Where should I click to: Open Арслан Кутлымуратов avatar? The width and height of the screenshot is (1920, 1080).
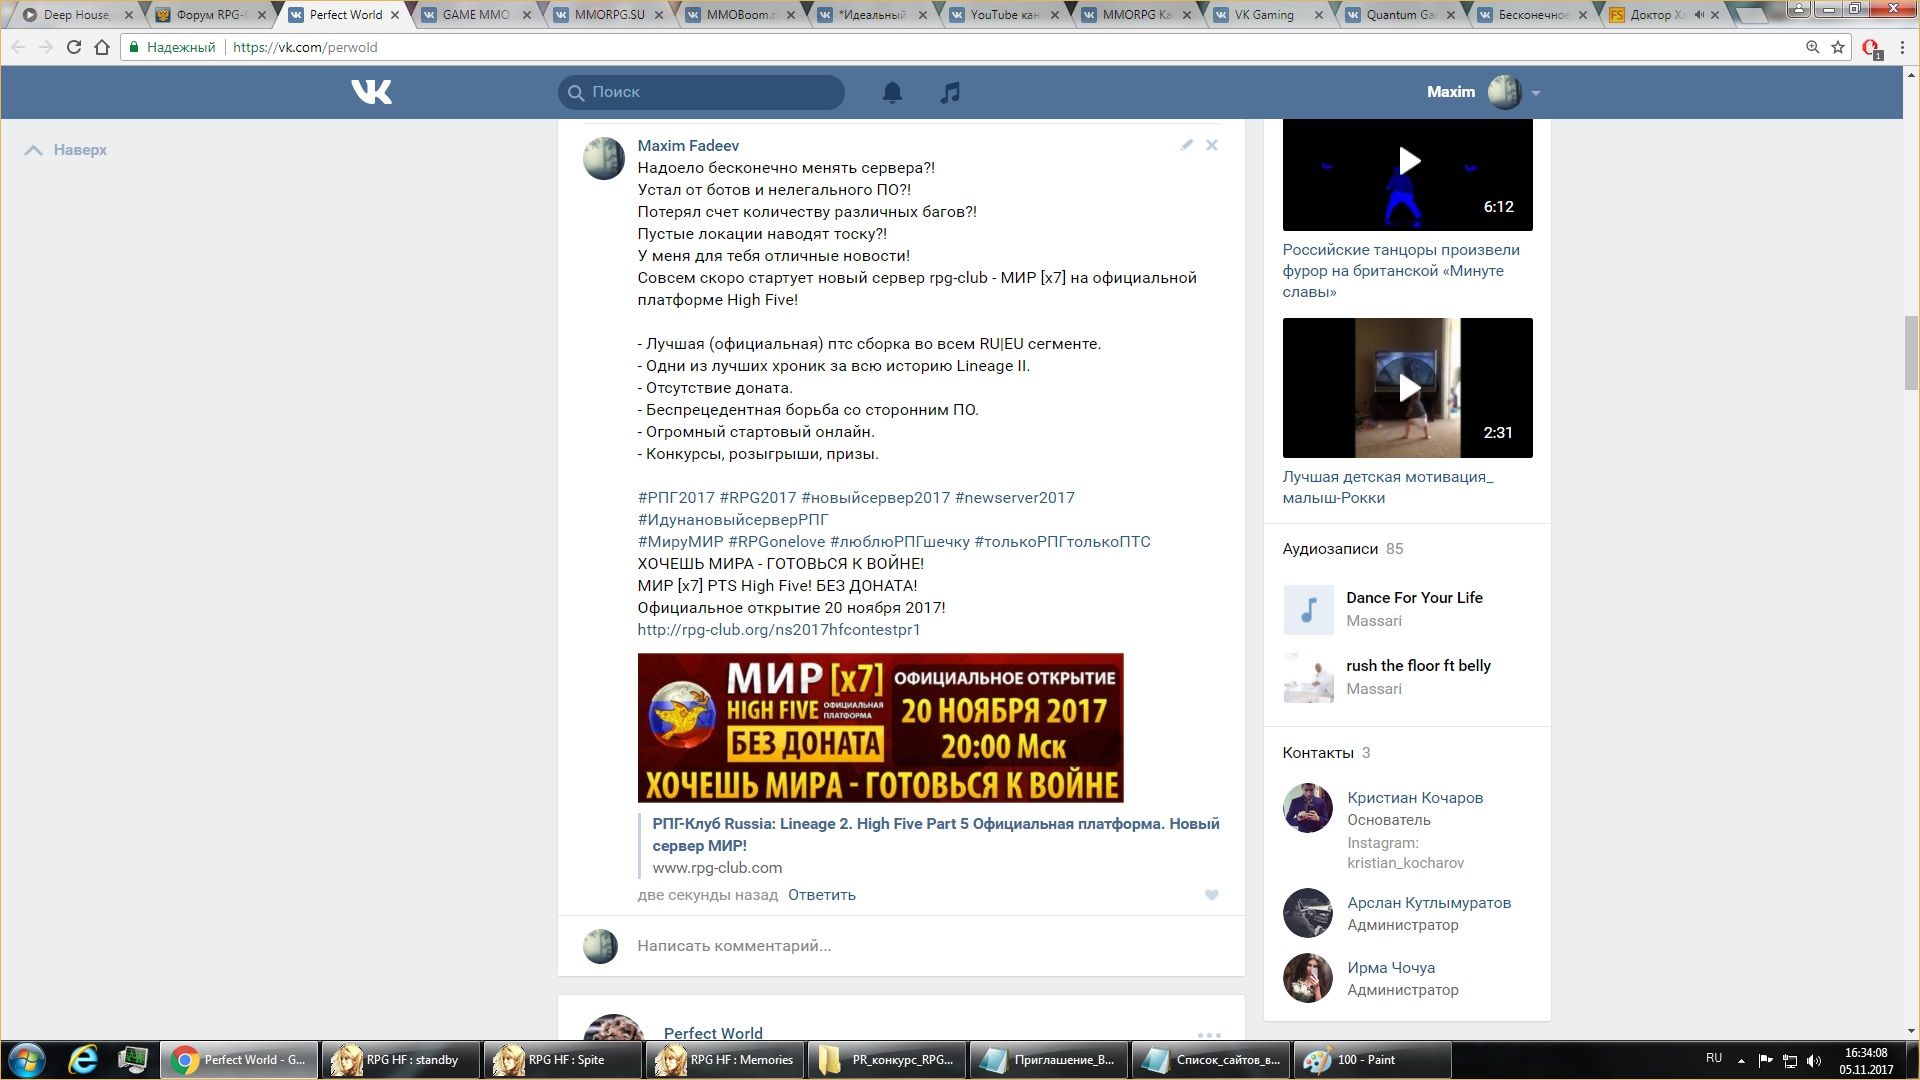point(1307,913)
